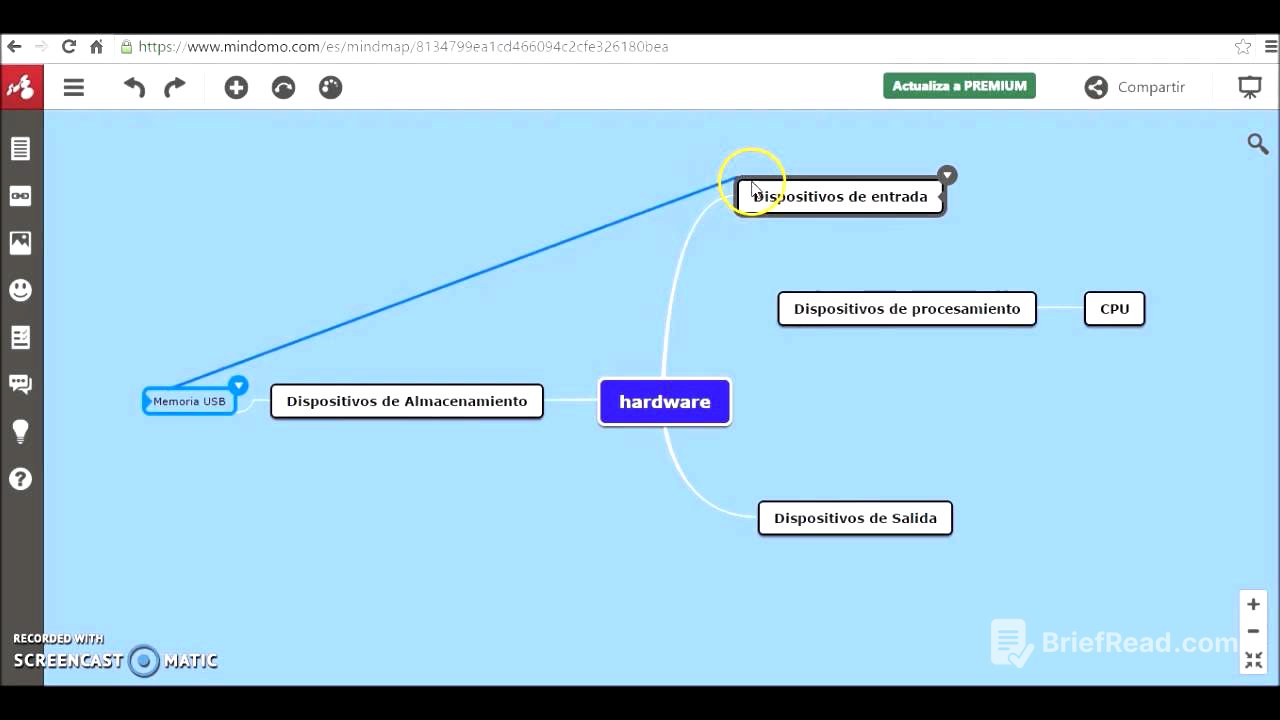Collapse the Dispositivos de entrada branch
Screen dimensions: 1280x720
[x=947, y=175]
